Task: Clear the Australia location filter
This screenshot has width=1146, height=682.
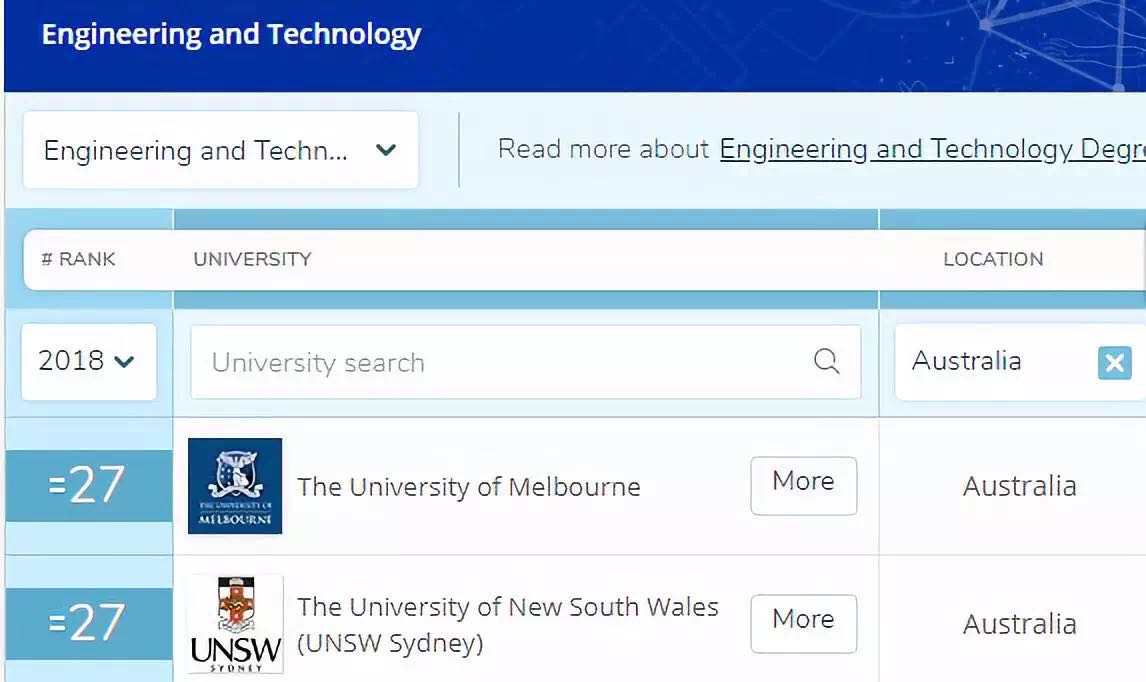Action: 1114,362
